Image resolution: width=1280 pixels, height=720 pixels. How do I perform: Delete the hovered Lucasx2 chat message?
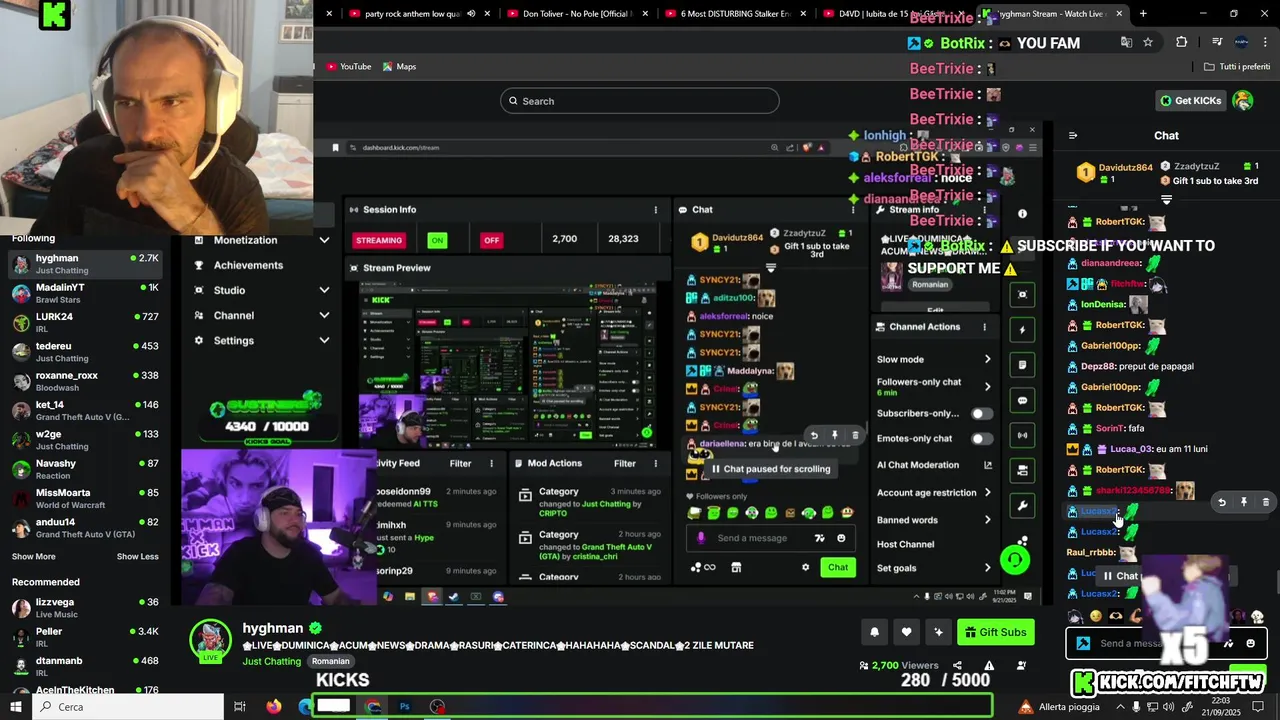pyautogui.click(x=1265, y=502)
